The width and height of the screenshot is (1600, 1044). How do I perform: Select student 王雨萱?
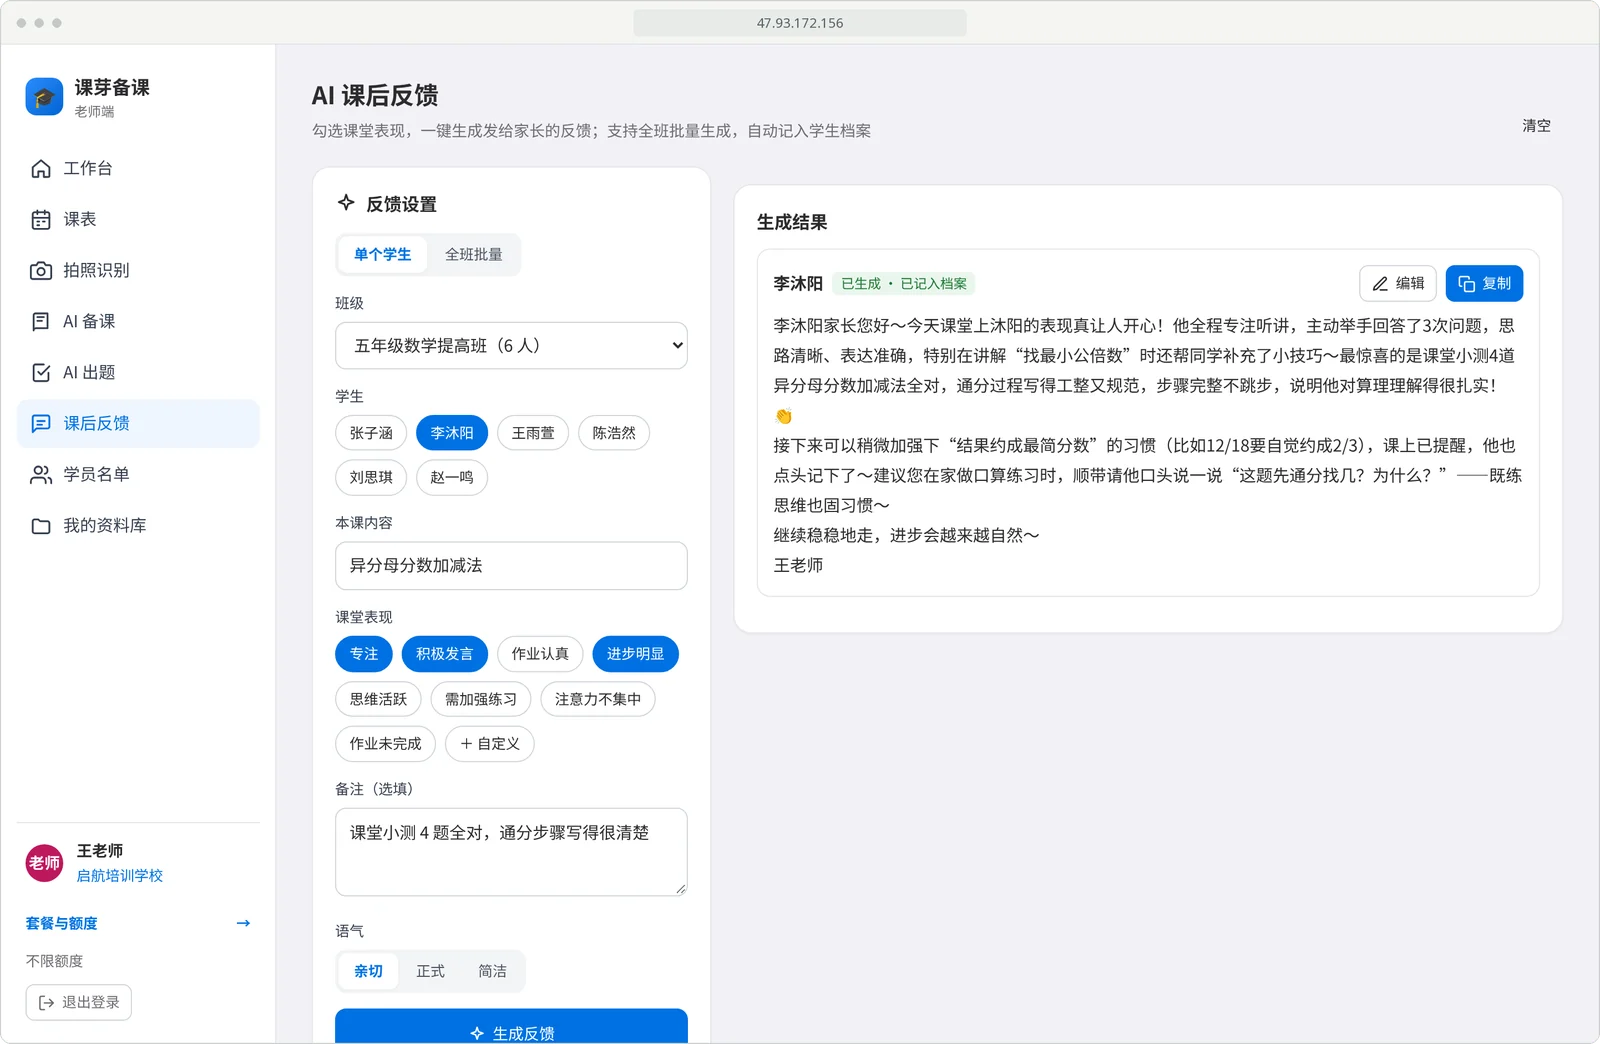(x=533, y=433)
